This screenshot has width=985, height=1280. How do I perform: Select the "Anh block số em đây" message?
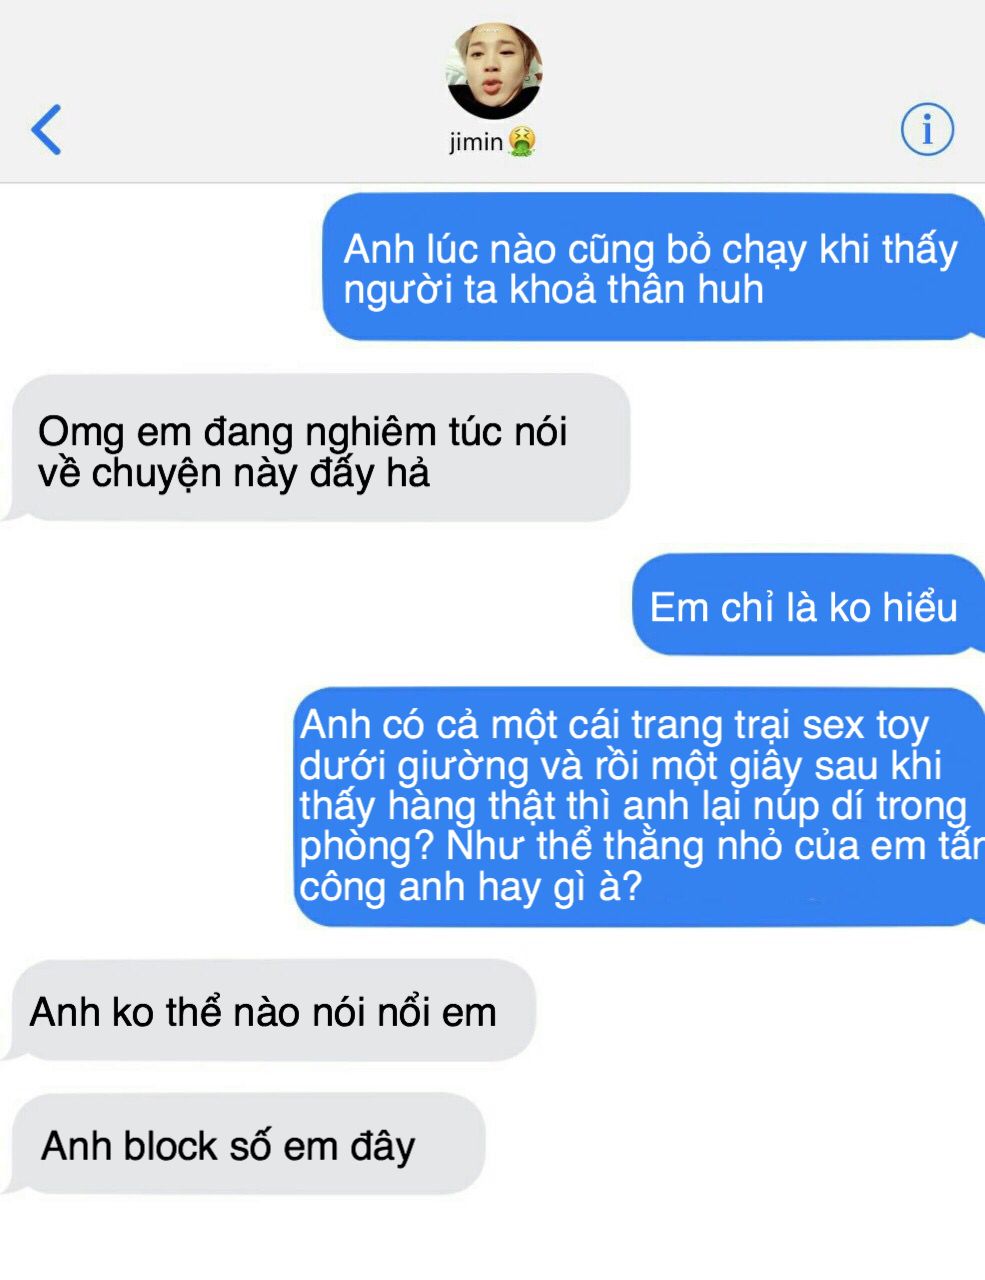click(245, 1145)
